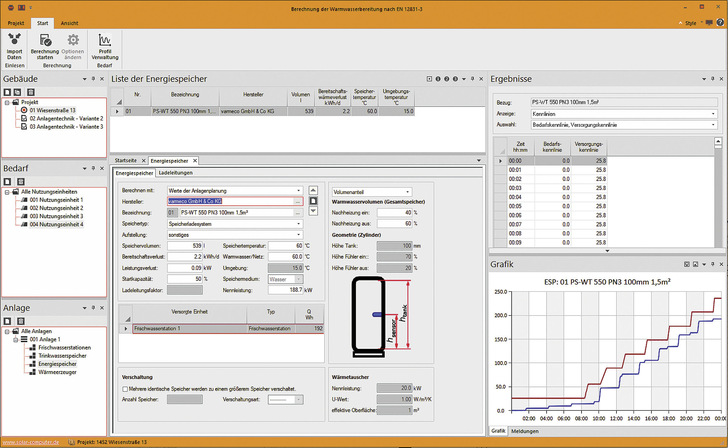Click the move-down arrow beside Bezeichnung
The image size is (728, 448).
[x=314, y=211]
